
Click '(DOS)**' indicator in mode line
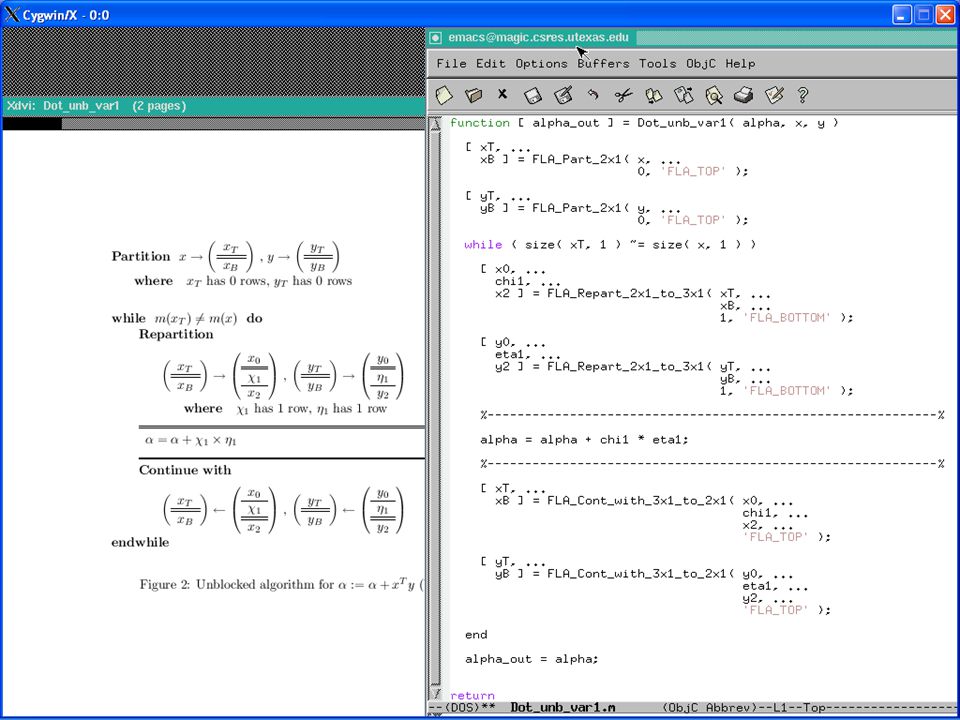pyautogui.click(x=470, y=707)
